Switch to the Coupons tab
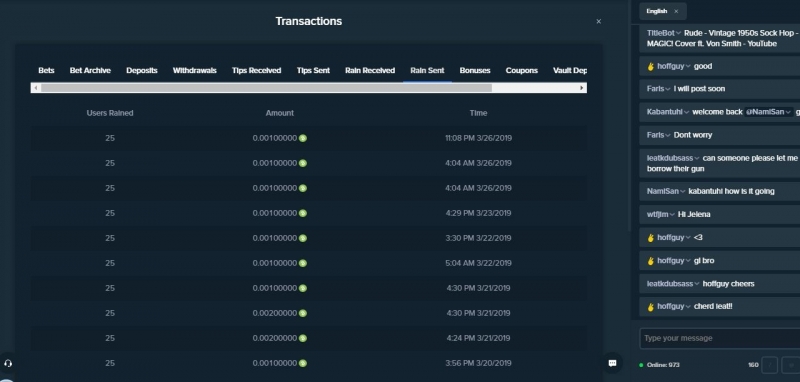 [x=521, y=70]
